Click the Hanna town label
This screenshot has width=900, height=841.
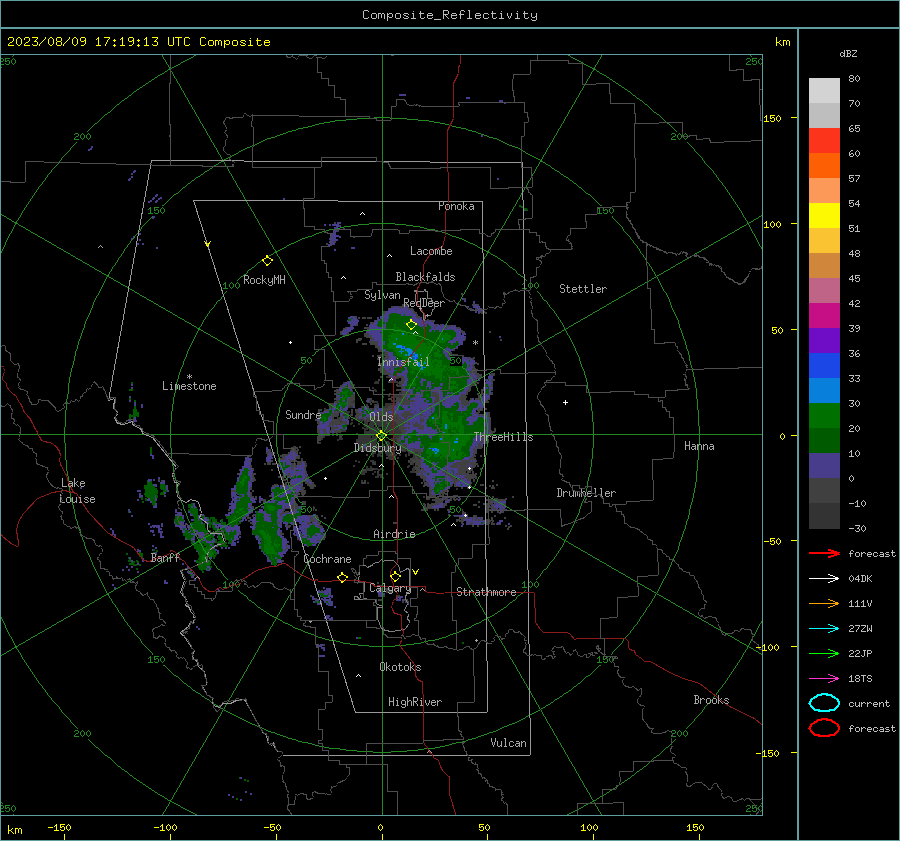click(x=699, y=446)
